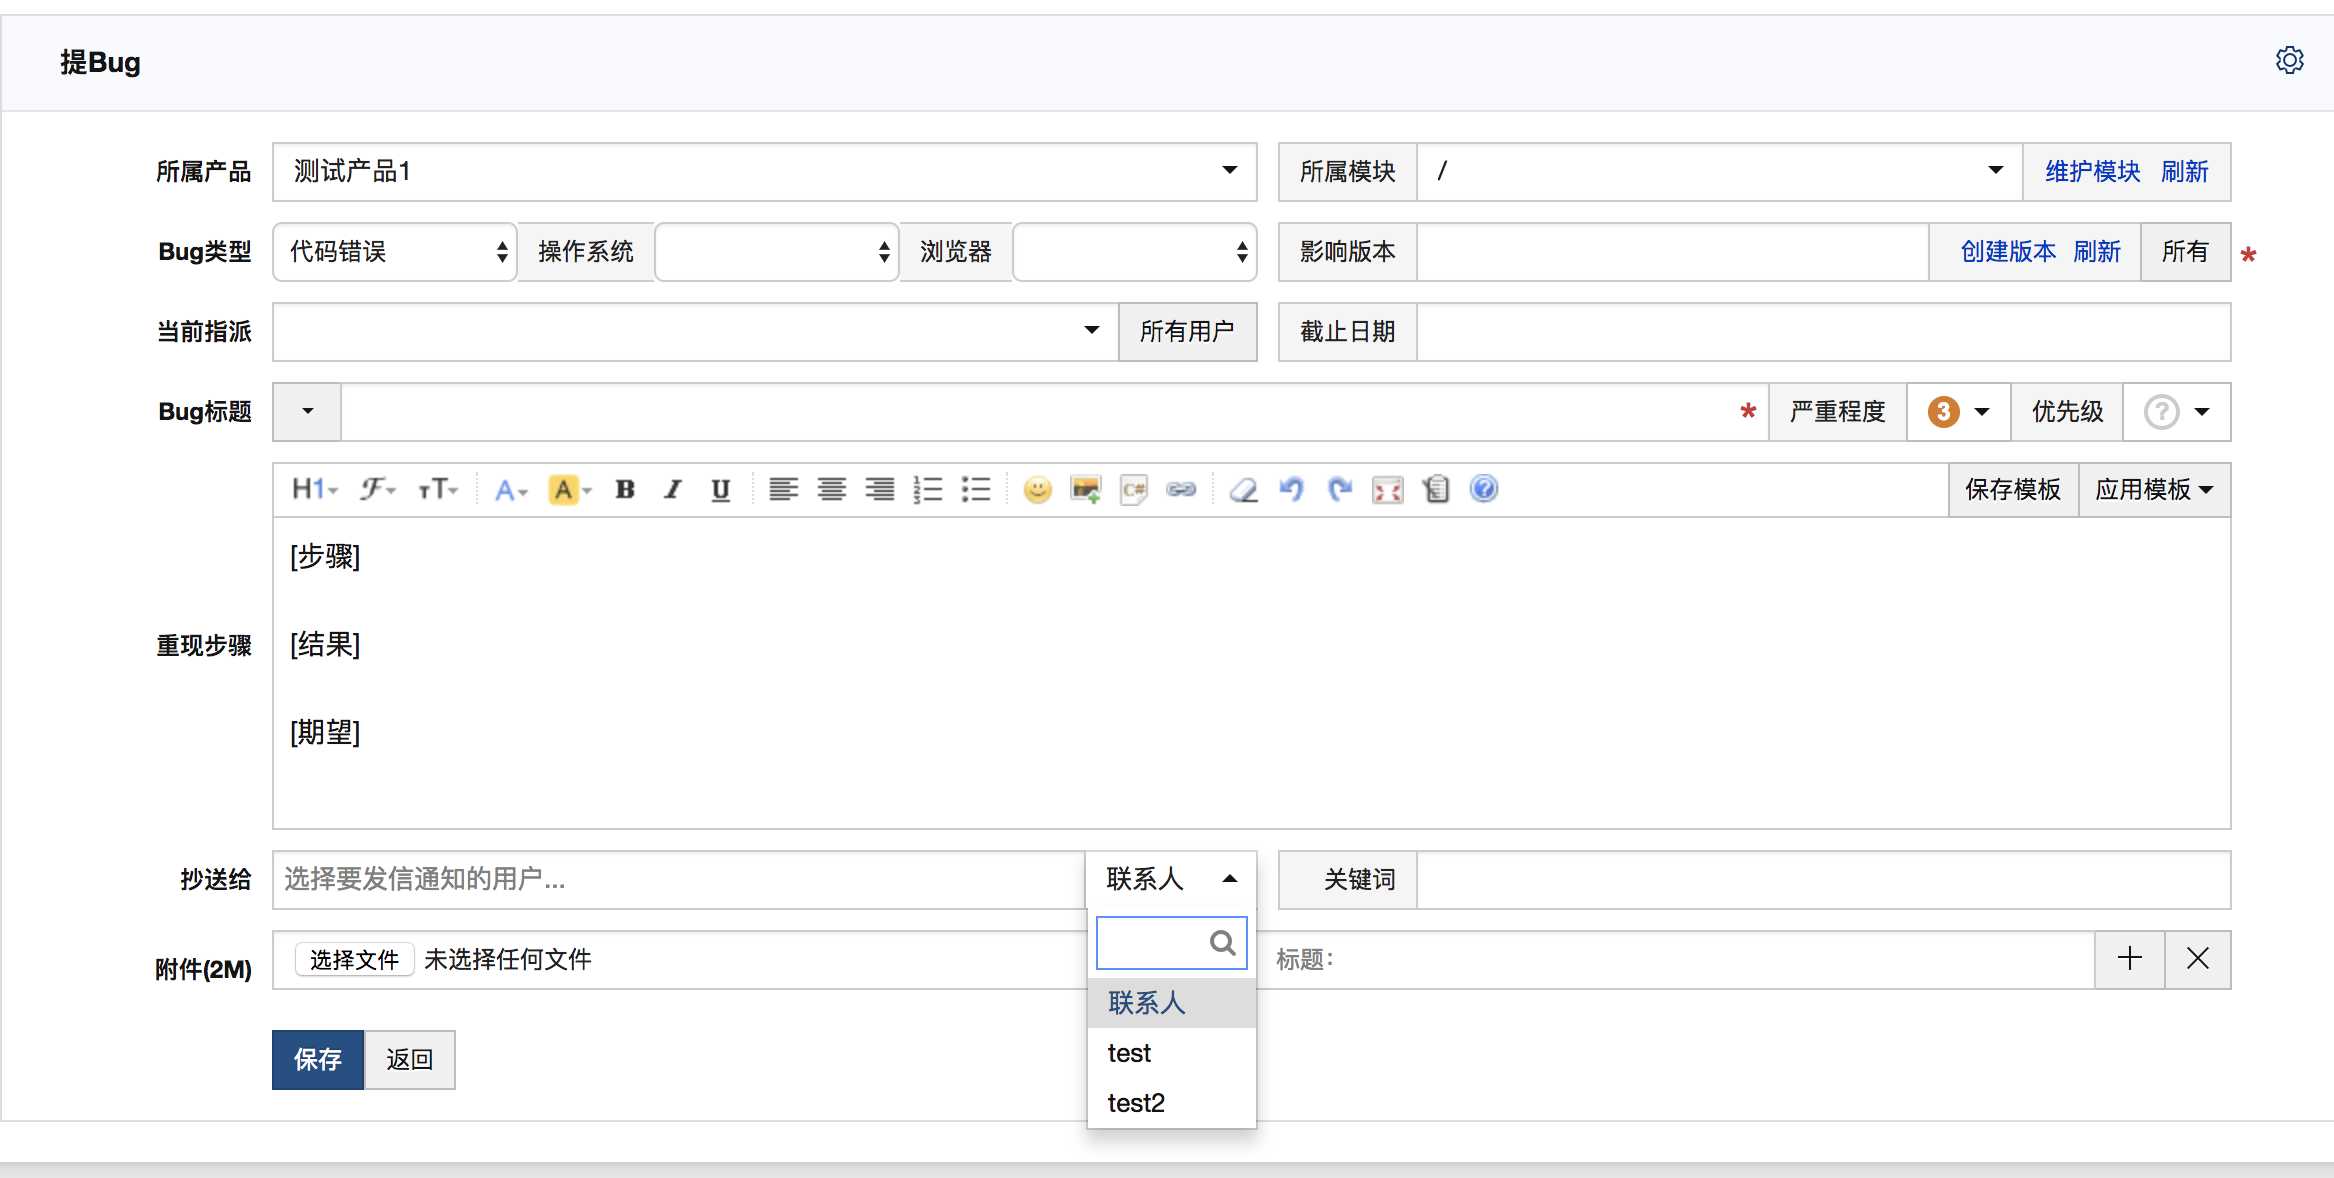Click the Italic formatting icon
This screenshot has height=1178, width=2334.
point(673,490)
